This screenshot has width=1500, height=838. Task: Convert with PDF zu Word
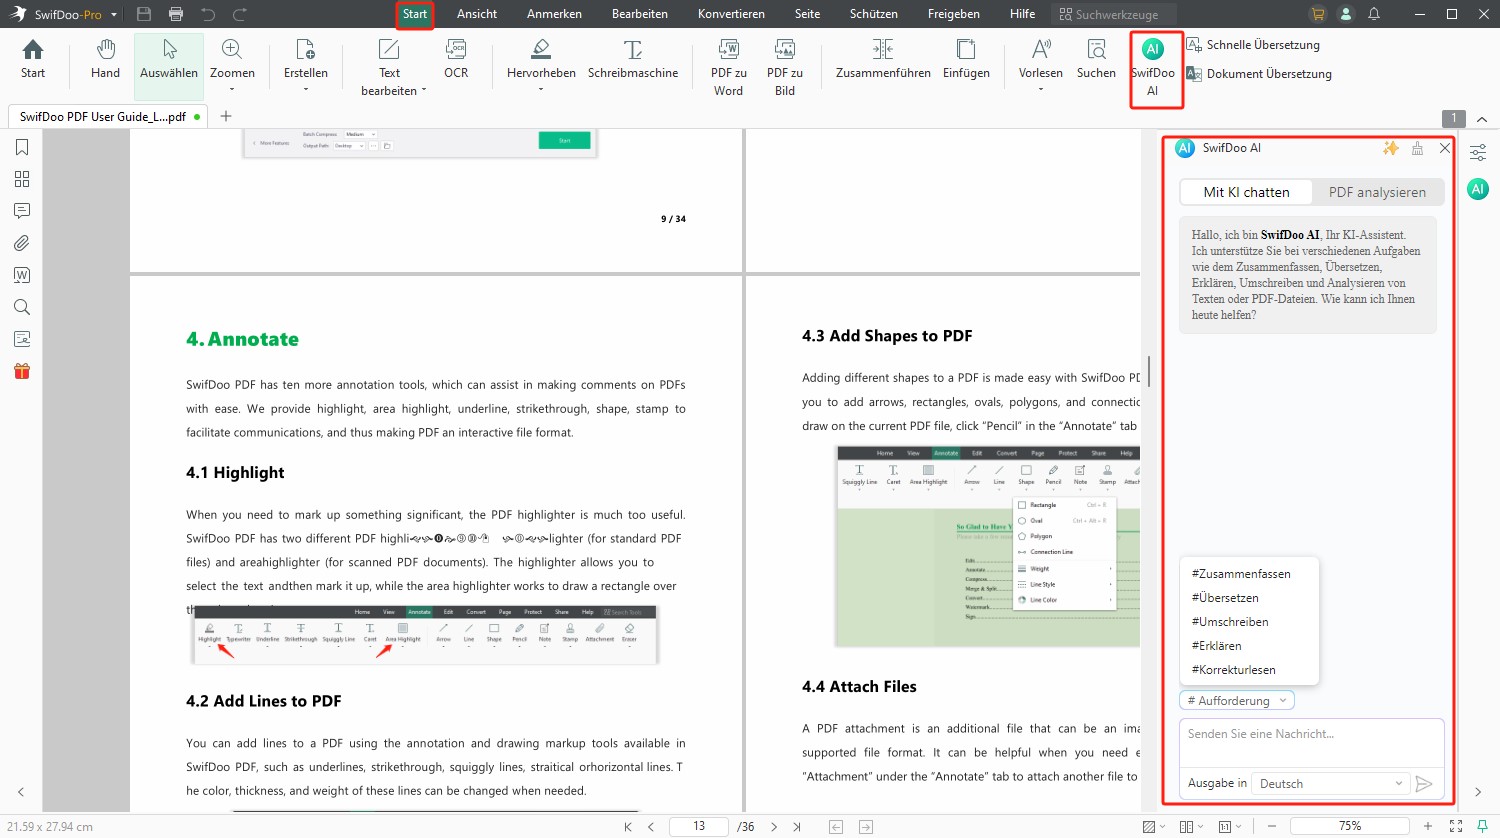click(x=728, y=67)
